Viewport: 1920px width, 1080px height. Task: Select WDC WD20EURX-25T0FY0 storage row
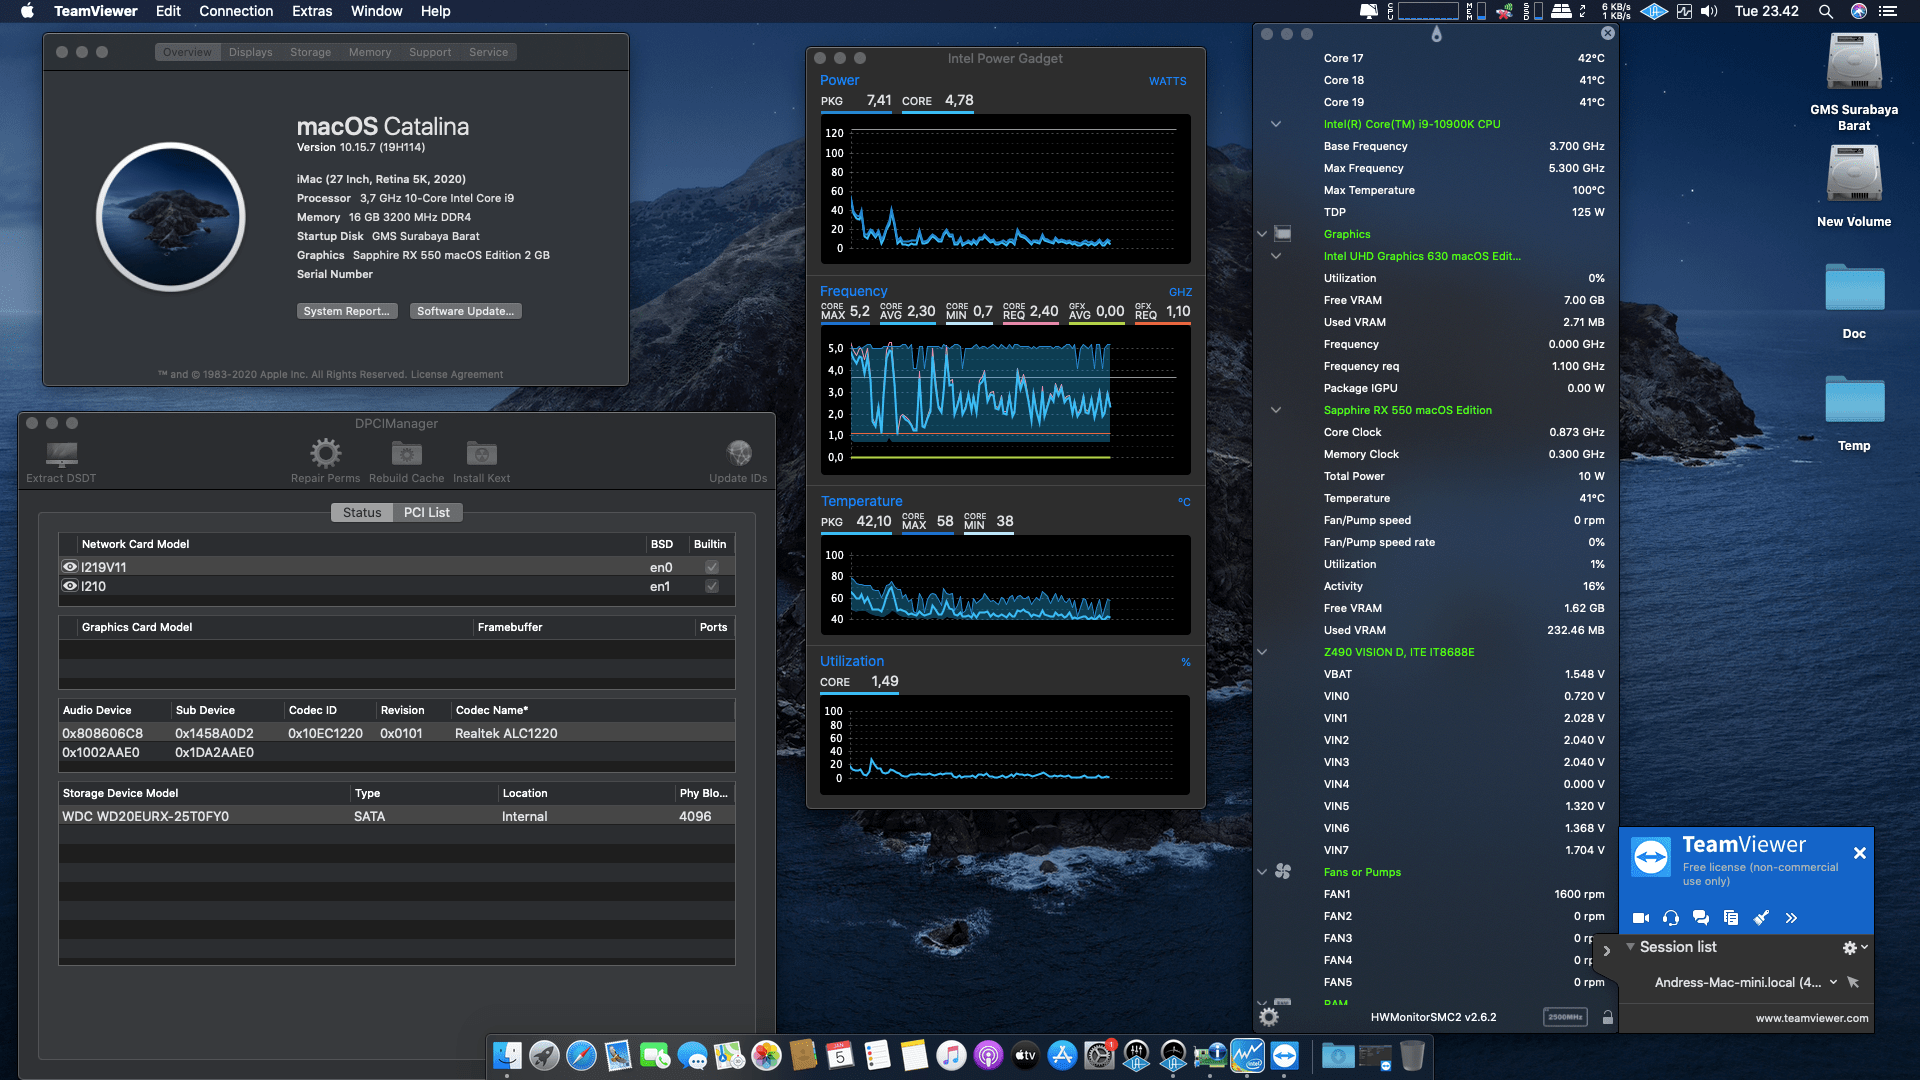pyautogui.click(x=397, y=816)
